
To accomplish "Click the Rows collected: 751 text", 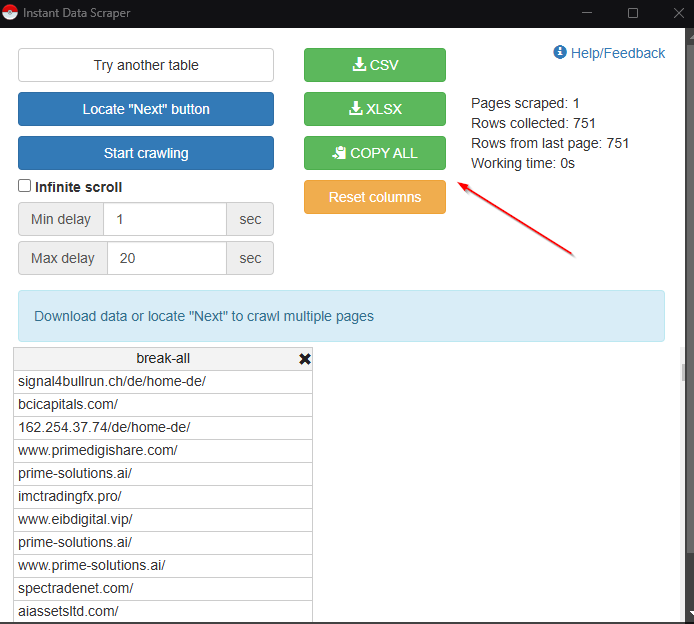I will tap(533, 123).
